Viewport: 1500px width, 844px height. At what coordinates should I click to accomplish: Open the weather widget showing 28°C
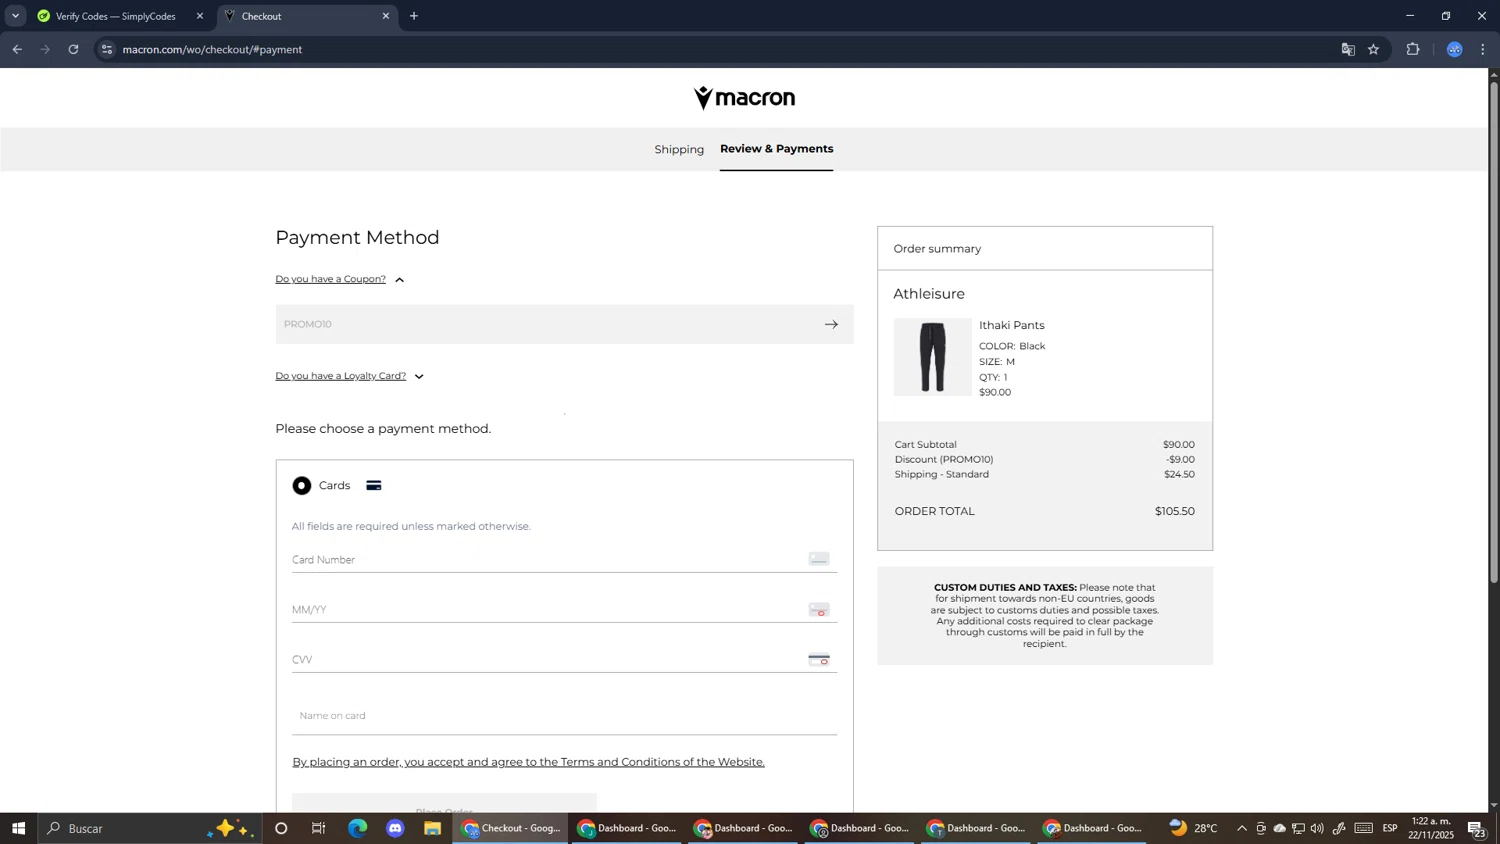(x=1193, y=828)
